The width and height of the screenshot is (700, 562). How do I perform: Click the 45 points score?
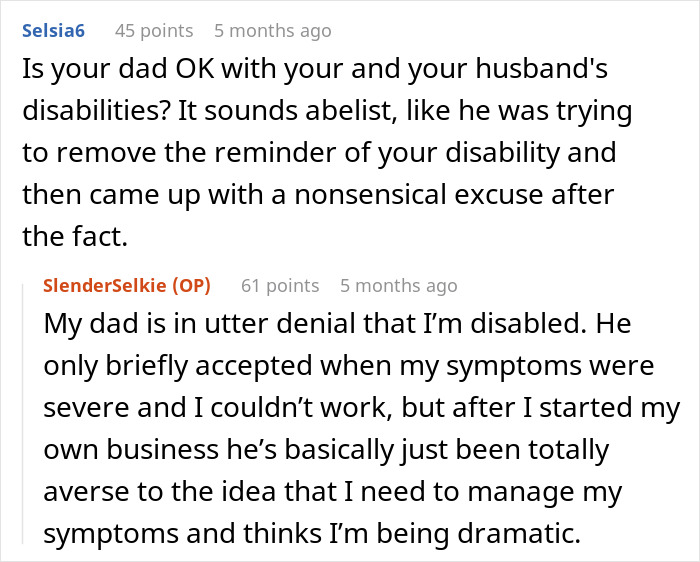pyautogui.click(x=152, y=31)
